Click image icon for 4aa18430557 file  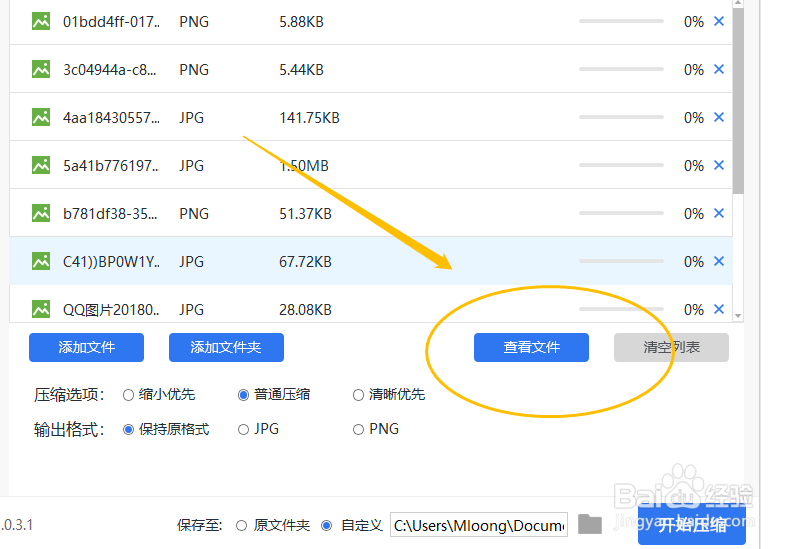pyautogui.click(x=41, y=117)
